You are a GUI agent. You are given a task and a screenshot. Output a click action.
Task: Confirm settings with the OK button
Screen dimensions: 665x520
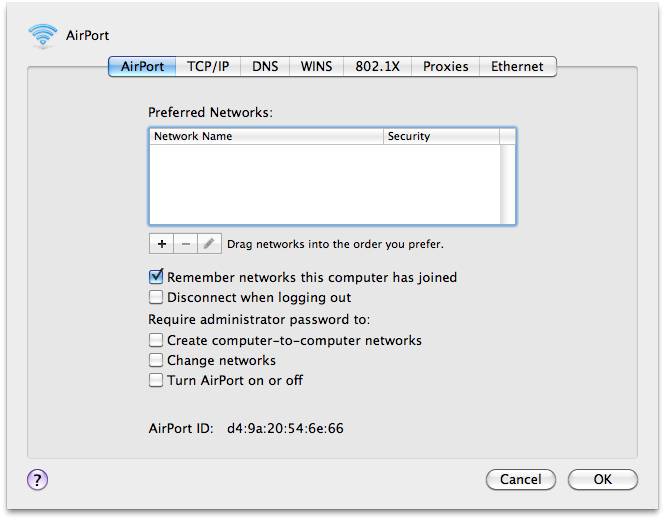coord(603,480)
